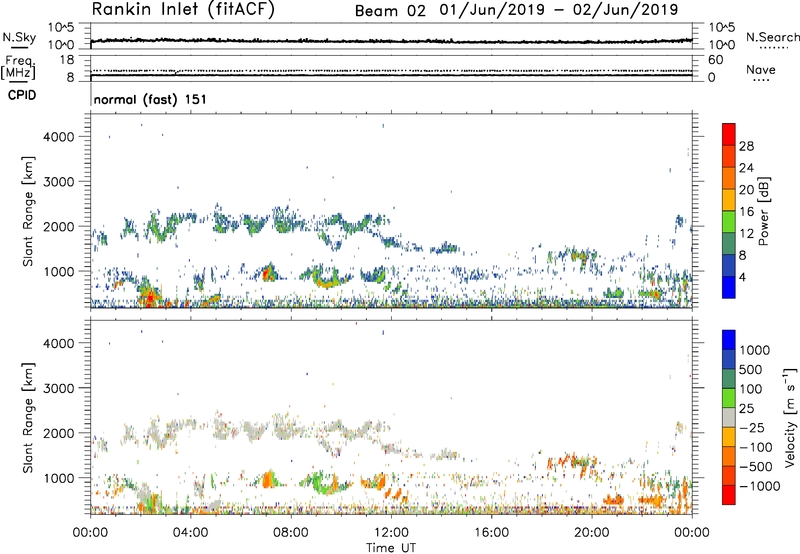Click the blue bottom of the power colorbar

[x=729, y=287]
